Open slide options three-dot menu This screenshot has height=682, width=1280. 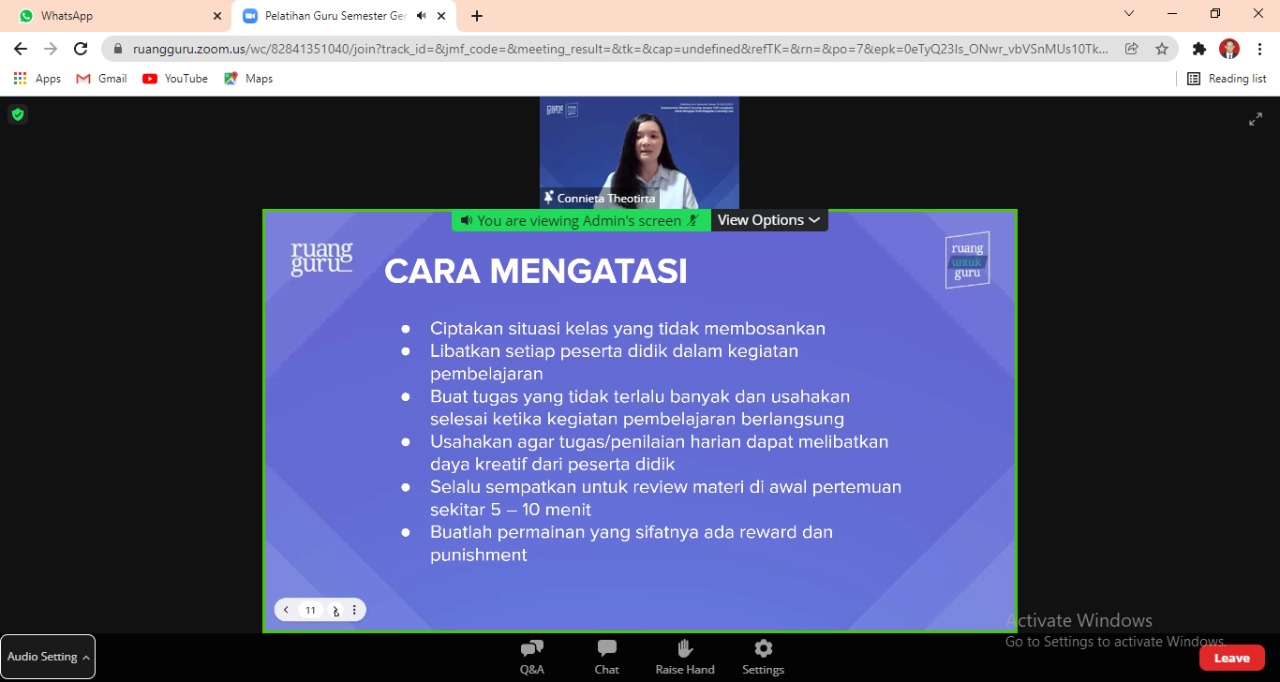point(354,610)
